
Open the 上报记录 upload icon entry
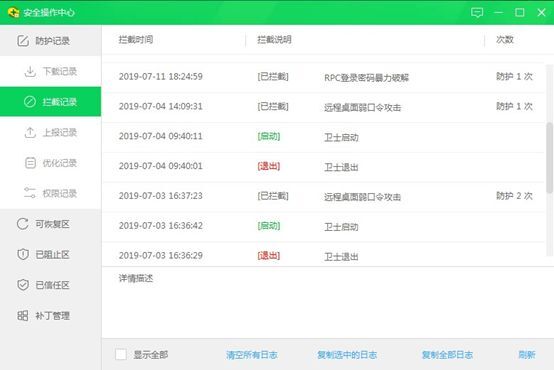click(x=30, y=133)
